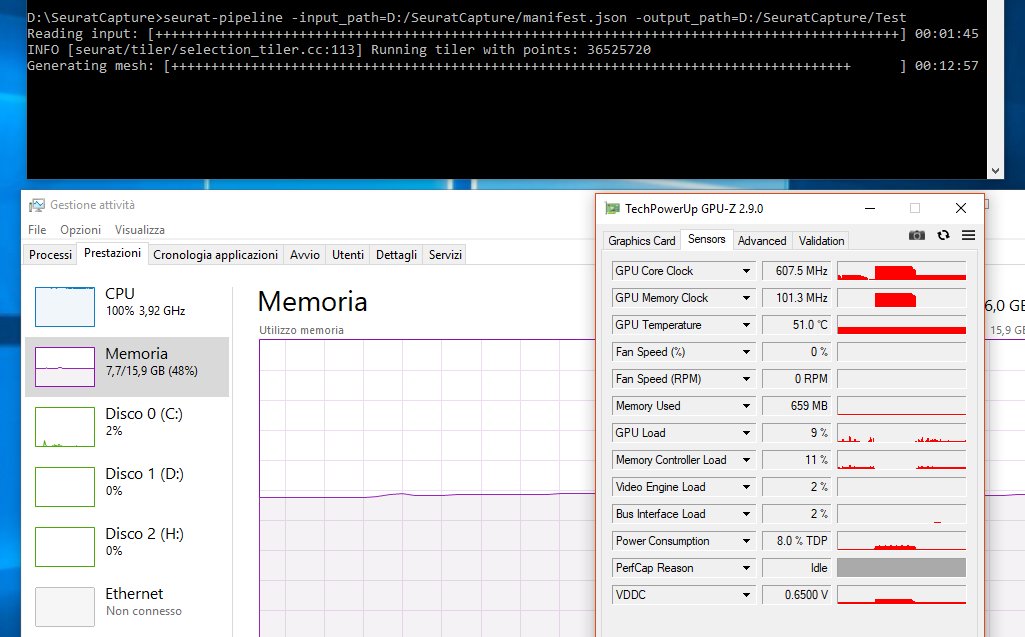This screenshot has height=637, width=1025.
Task: Open the Advanced tab in GPU-Z
Action: pos(762,241)
